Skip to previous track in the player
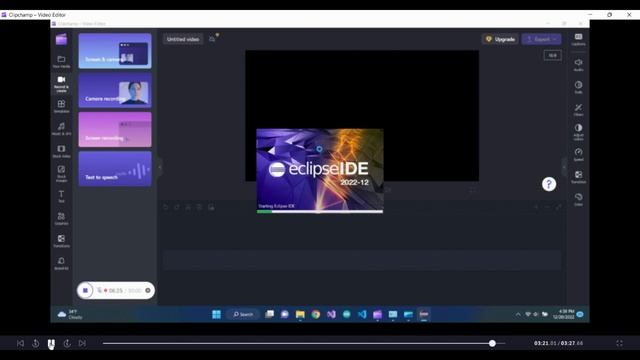The width and height of the screenshot is (640, 360). [x=20, y=343]
